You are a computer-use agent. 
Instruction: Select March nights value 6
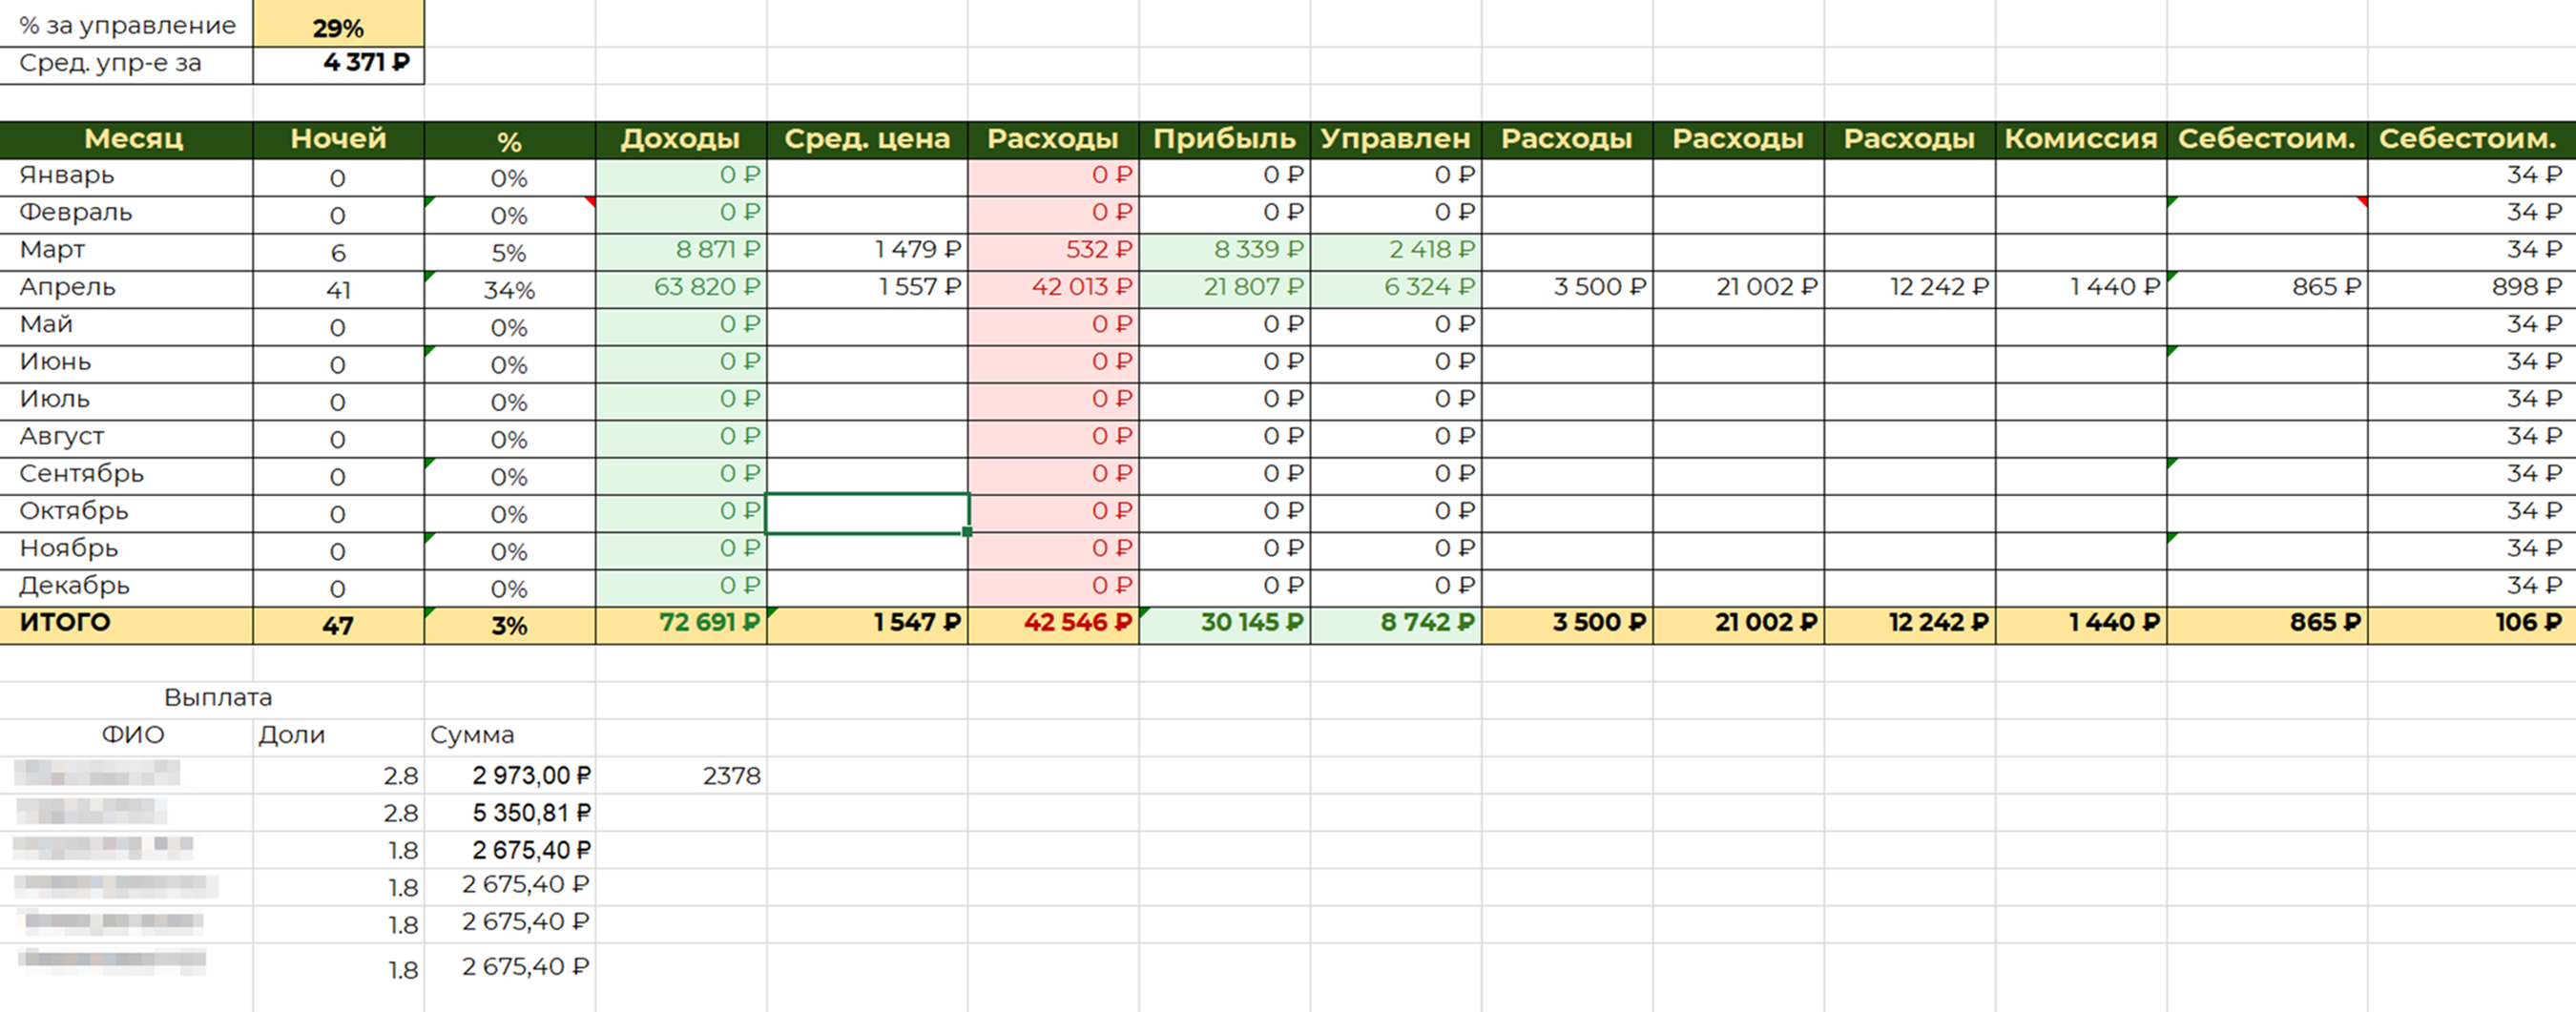coord(338,252)
